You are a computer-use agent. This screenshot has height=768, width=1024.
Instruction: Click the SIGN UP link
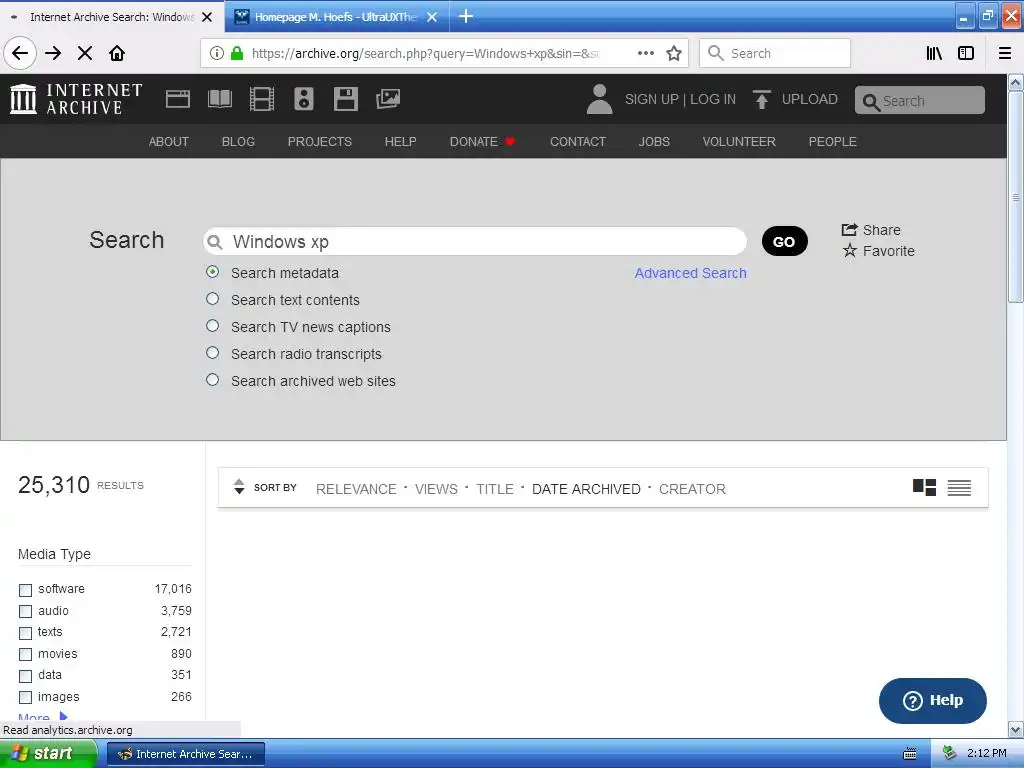point(652,99)
